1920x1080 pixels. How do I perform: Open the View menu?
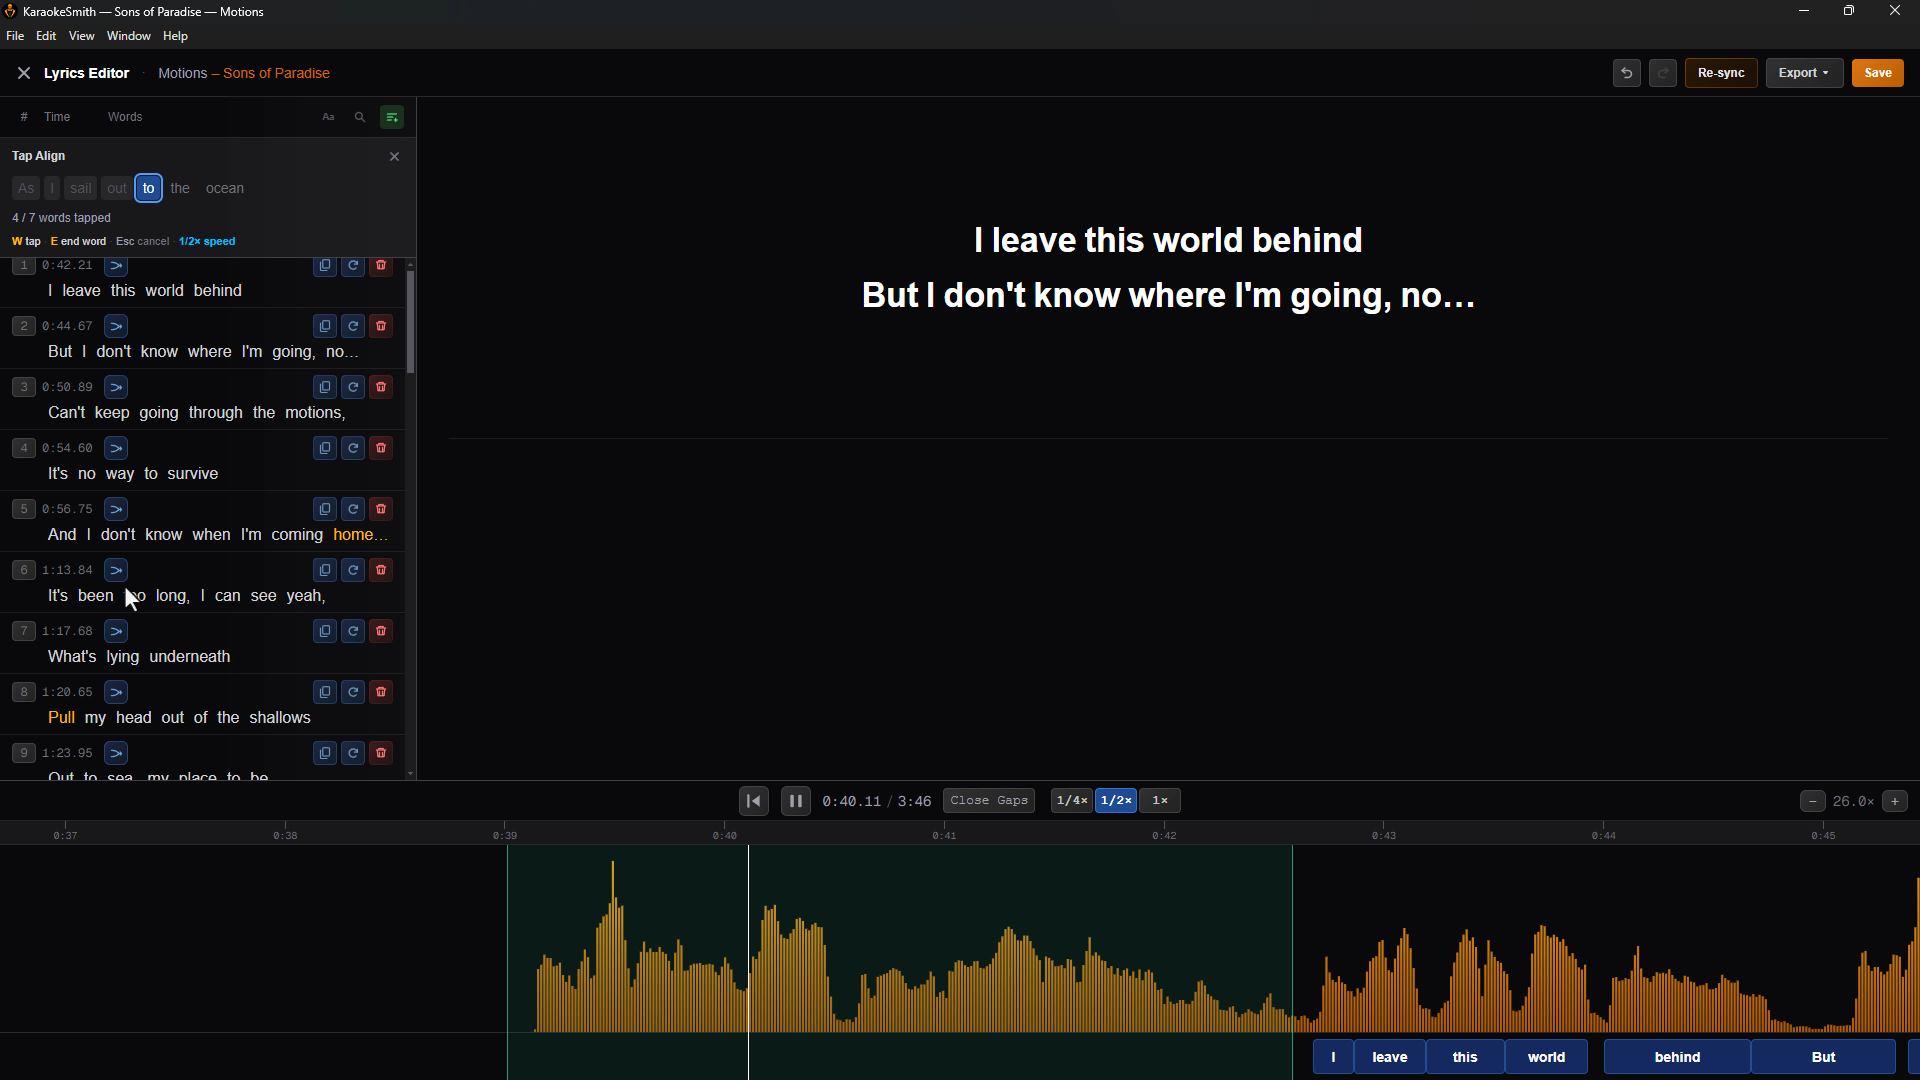point(81,36)
